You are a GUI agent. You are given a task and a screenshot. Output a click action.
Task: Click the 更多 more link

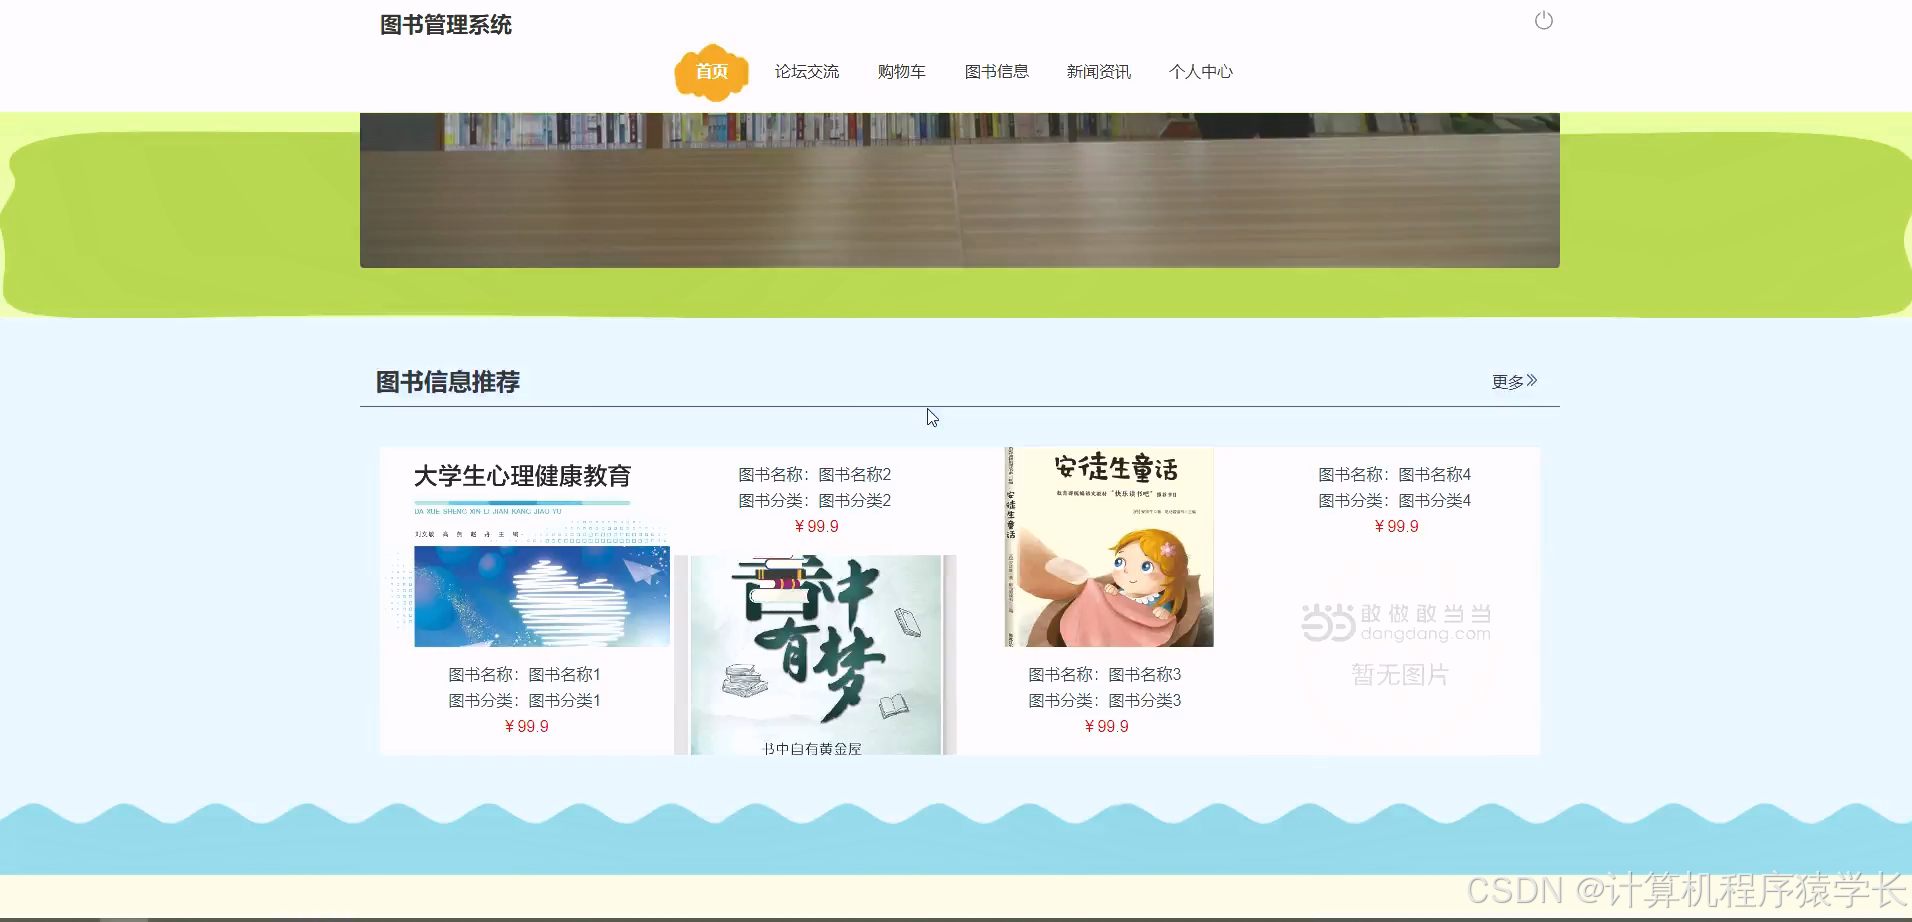[1506, 381]
